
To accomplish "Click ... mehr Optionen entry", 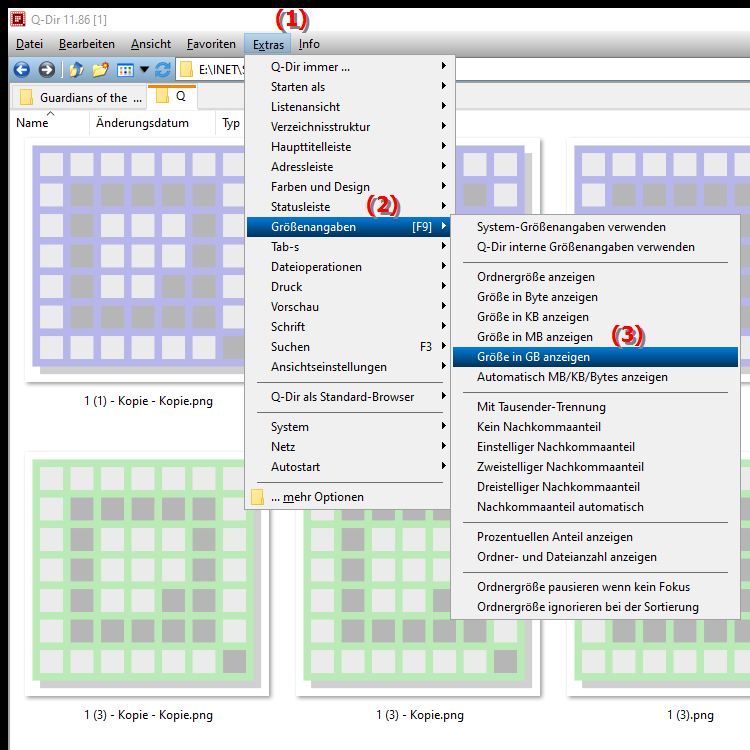I will pos(349,497).
